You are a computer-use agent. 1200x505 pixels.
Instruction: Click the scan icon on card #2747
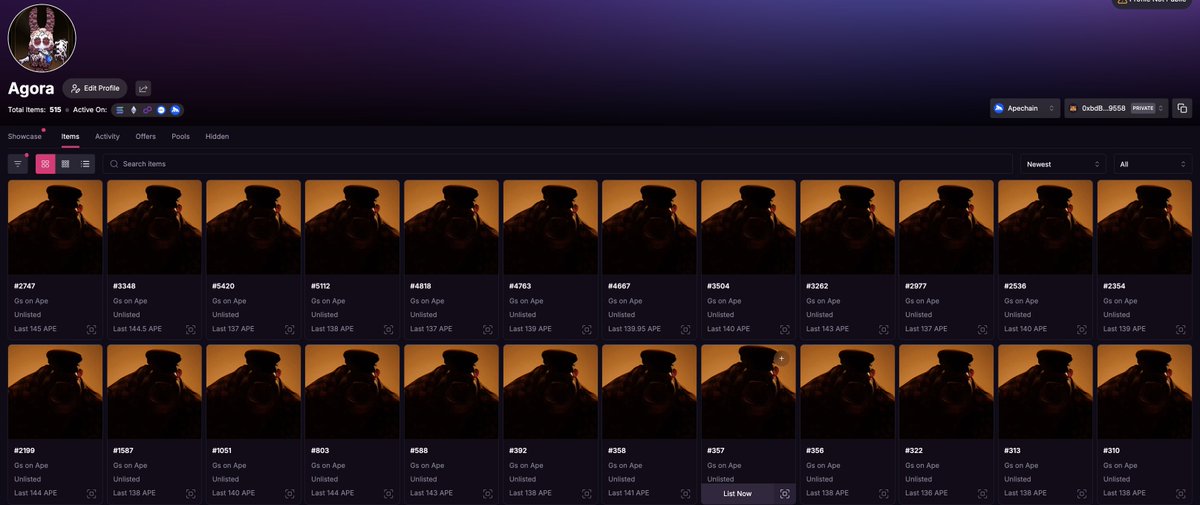(91, 329)
